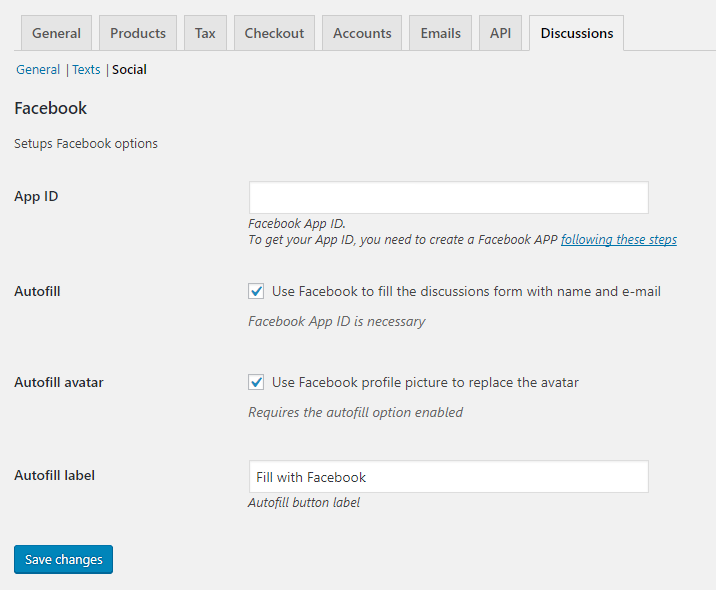This screenshot has height=590, width=716.
Task: Disable the Autofill checkbox
Action: (256, 291)
